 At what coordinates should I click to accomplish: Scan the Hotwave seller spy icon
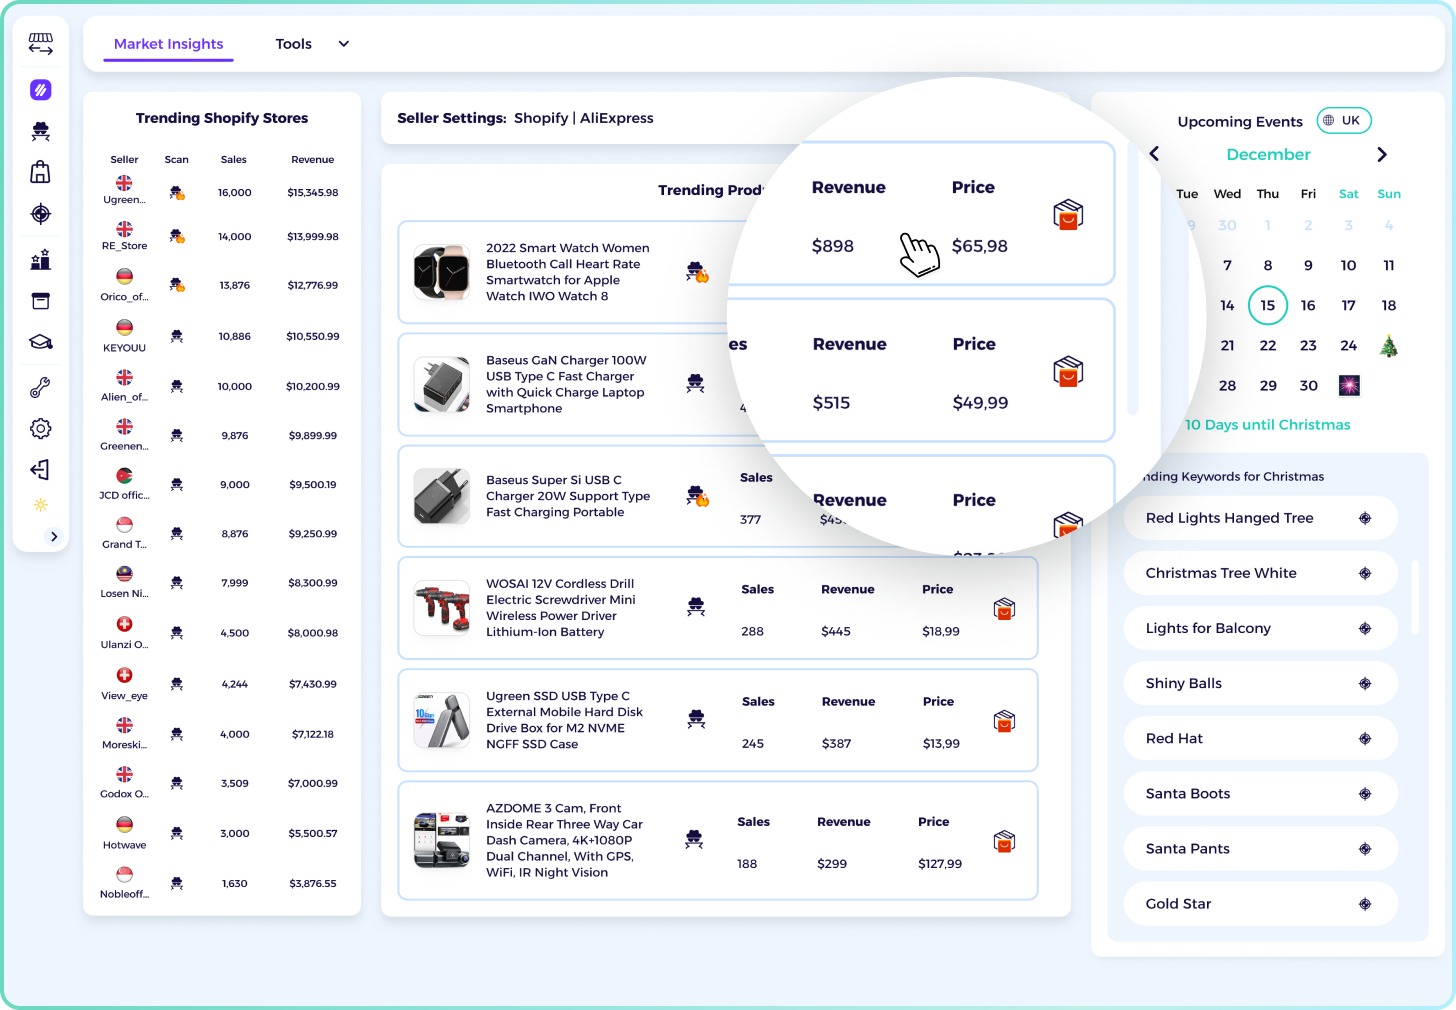click(x=177, y=833)
